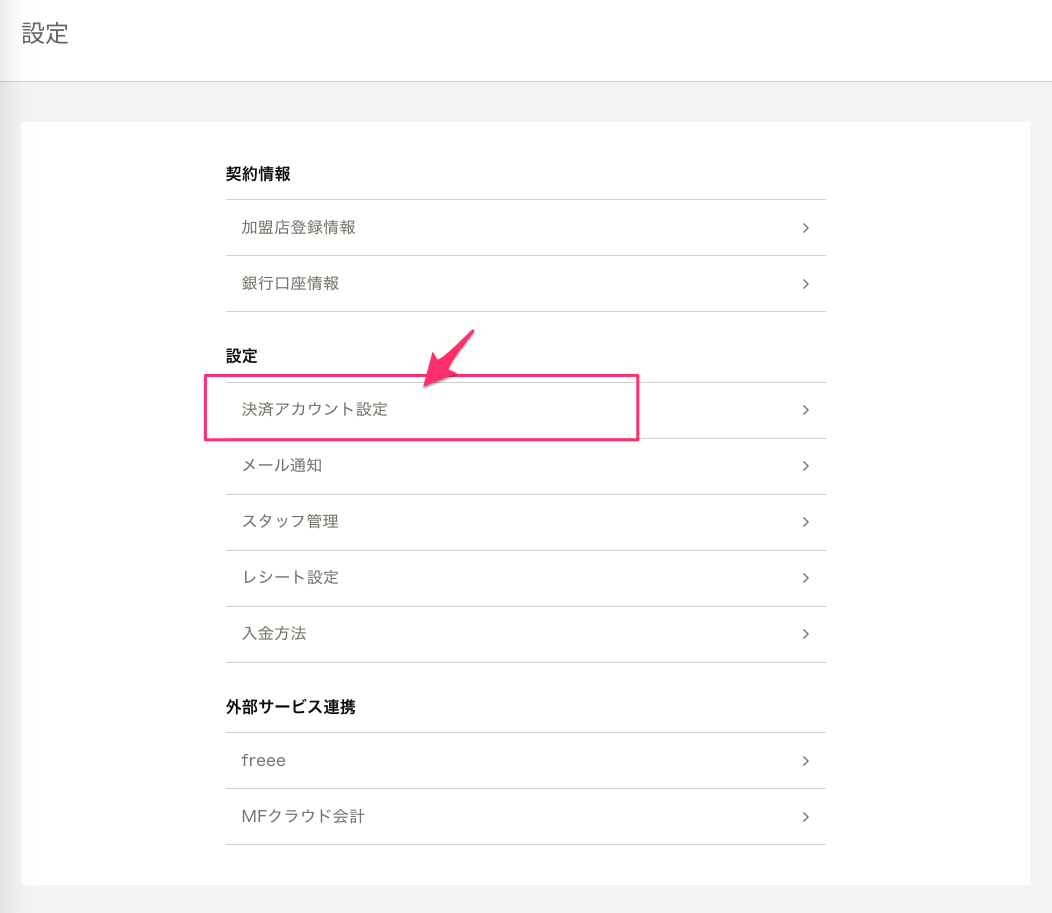Open メール通知 settings
Screen dimensions: 1052x913
[525, 466]
